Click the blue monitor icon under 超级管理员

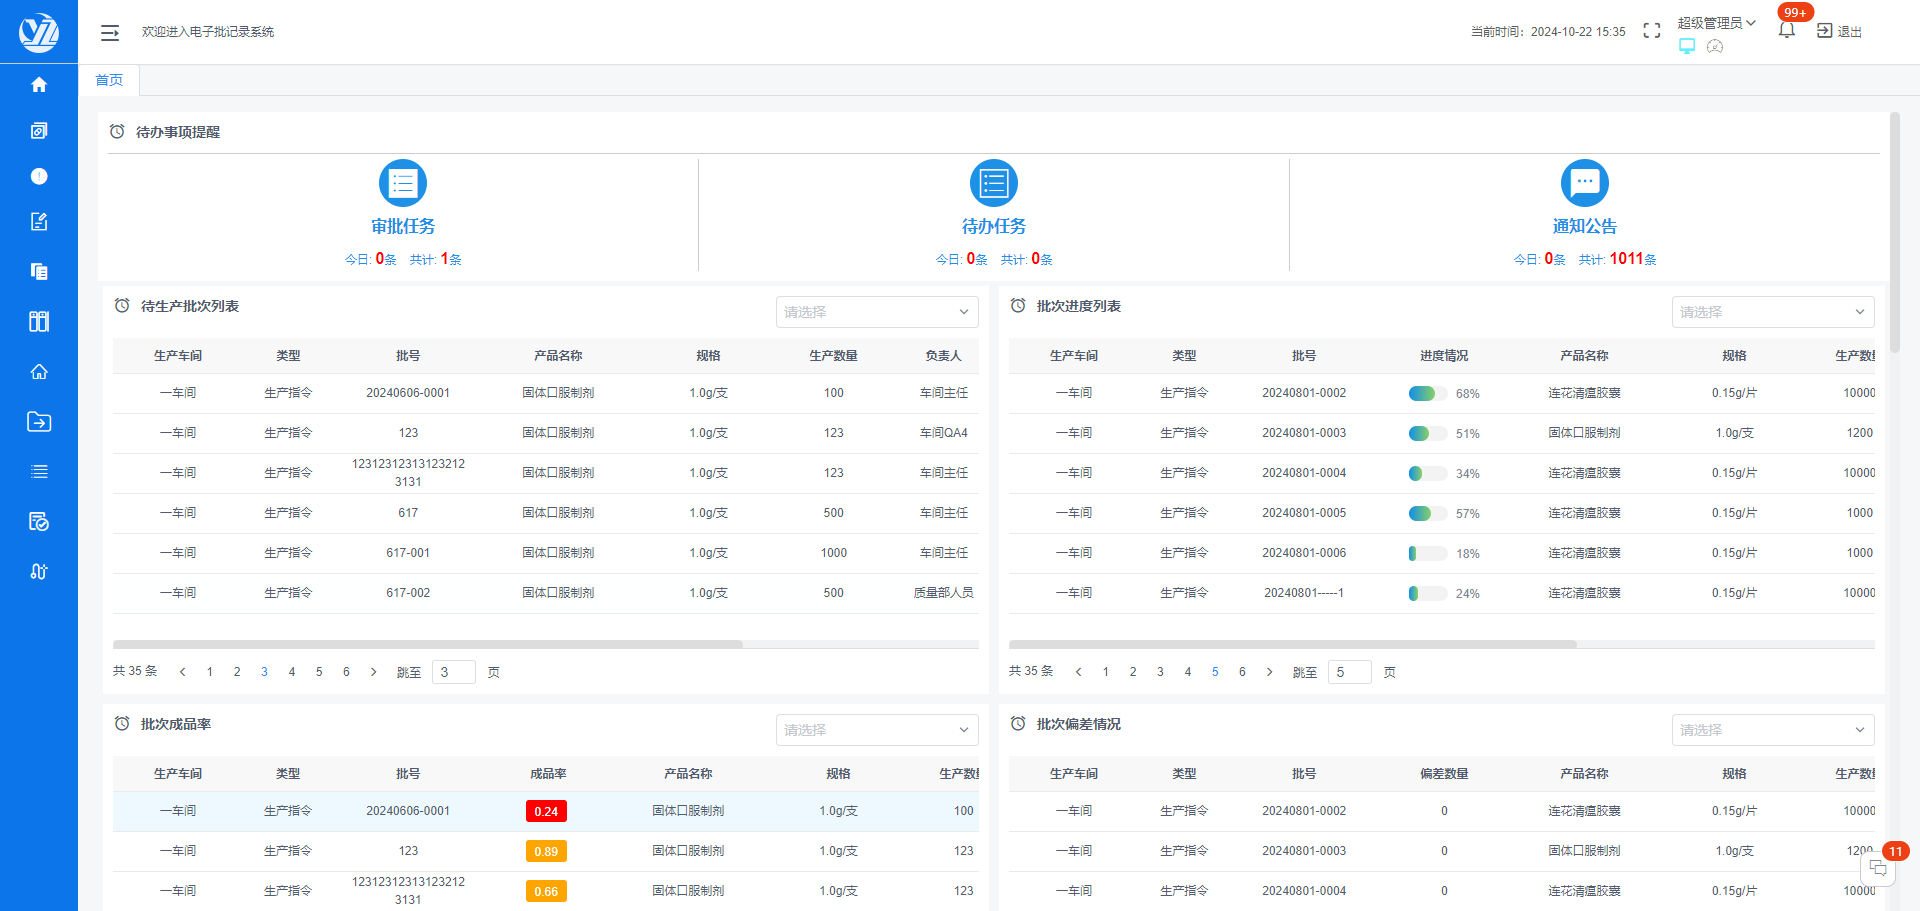(x=1687, y=46)
